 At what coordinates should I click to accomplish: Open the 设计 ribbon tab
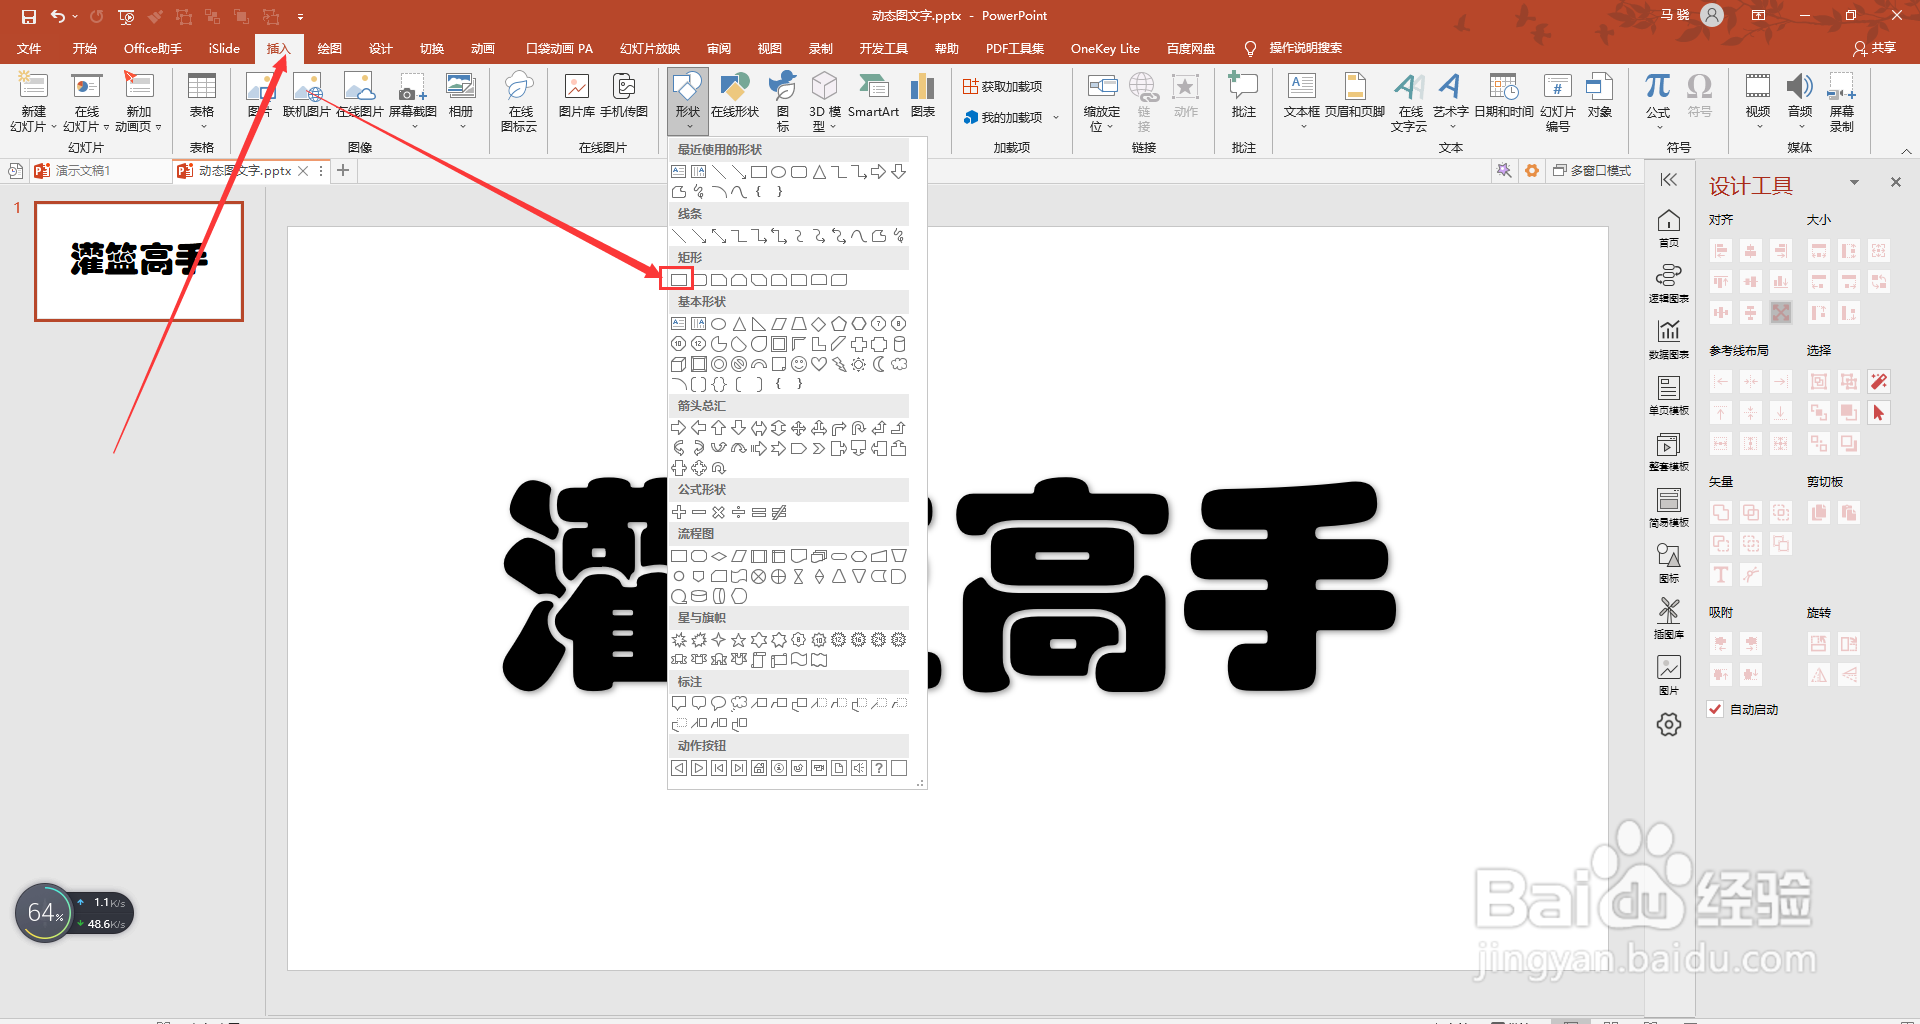(381, 48)
